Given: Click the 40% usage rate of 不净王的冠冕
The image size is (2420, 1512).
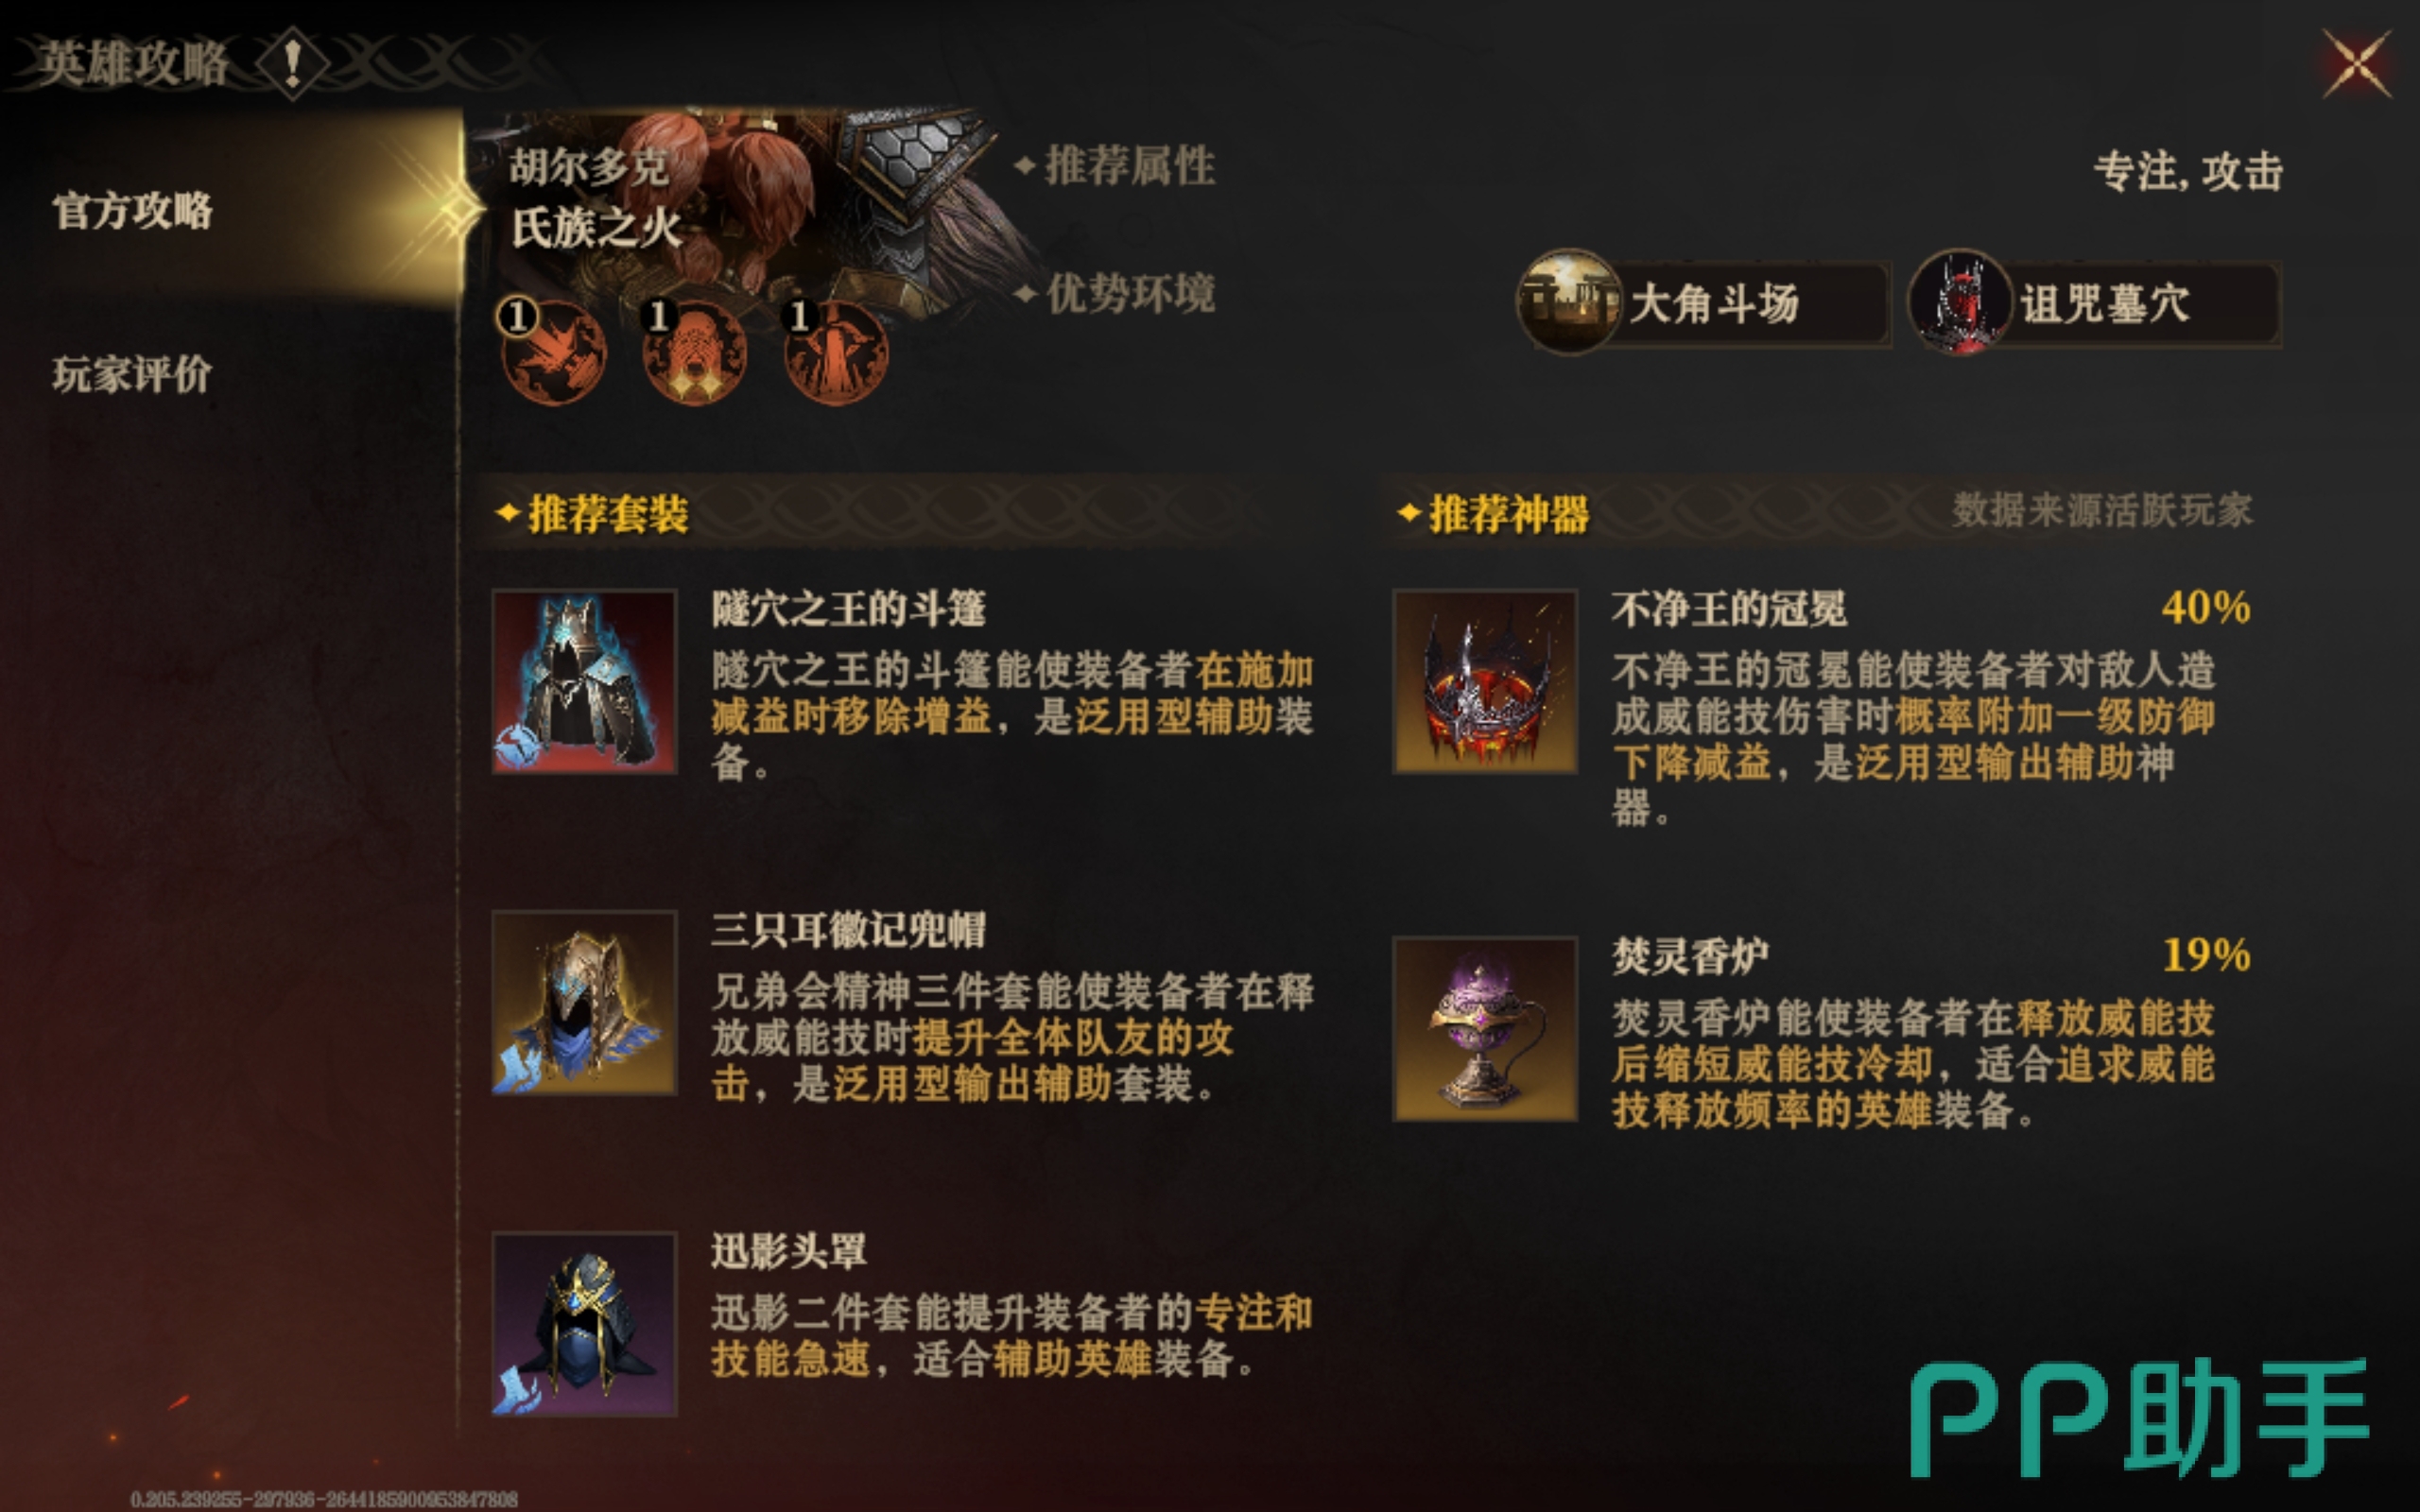Looking at the screenshot, I should tap(2206, 607).
